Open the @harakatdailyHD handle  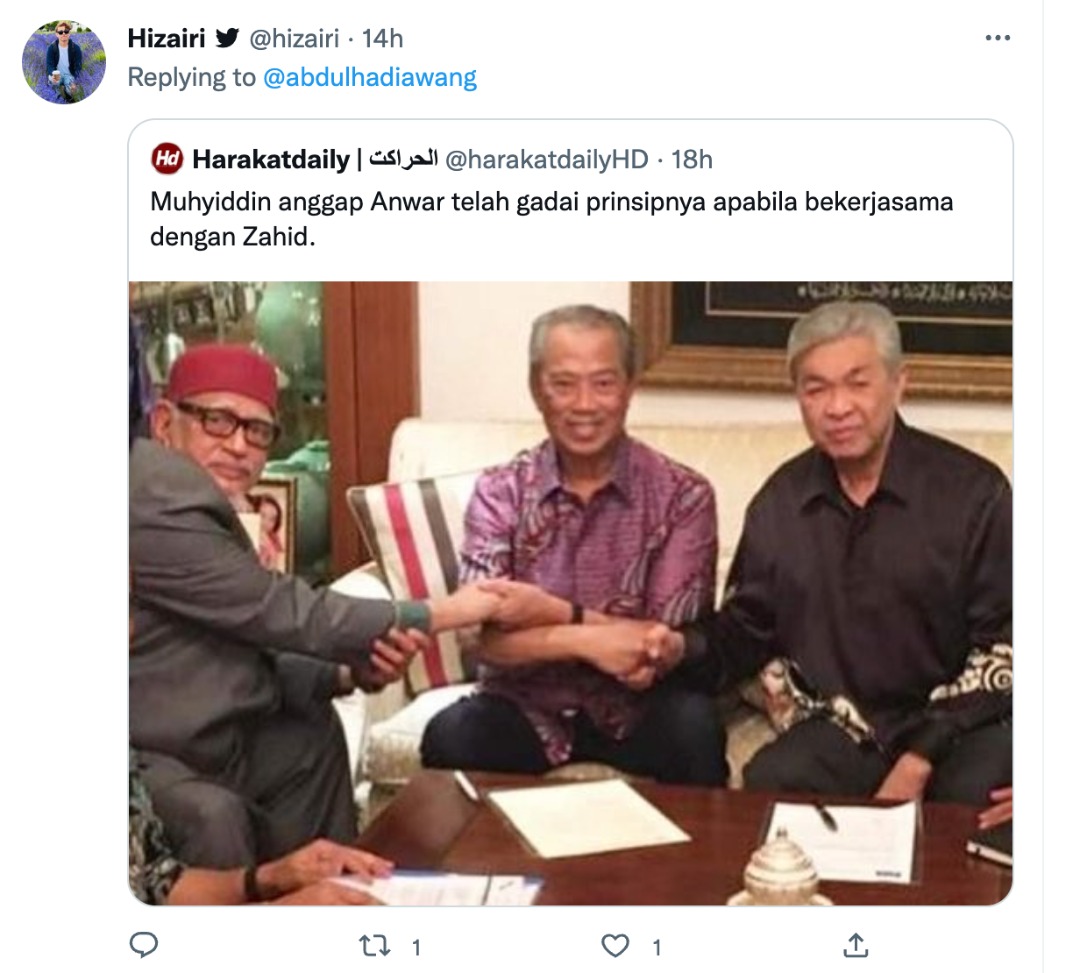click(x=547, y=160)
